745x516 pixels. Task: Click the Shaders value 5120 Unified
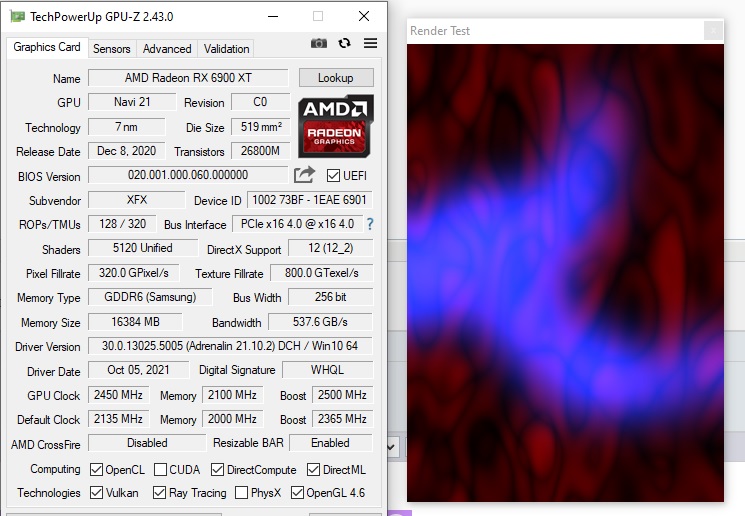tap(143, 248)
